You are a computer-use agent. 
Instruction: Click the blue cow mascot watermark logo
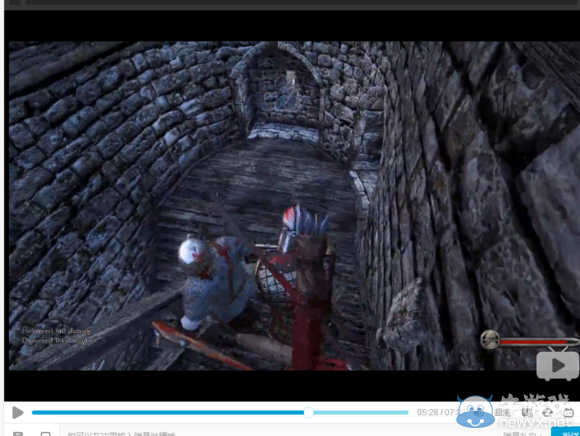[475, 412]
